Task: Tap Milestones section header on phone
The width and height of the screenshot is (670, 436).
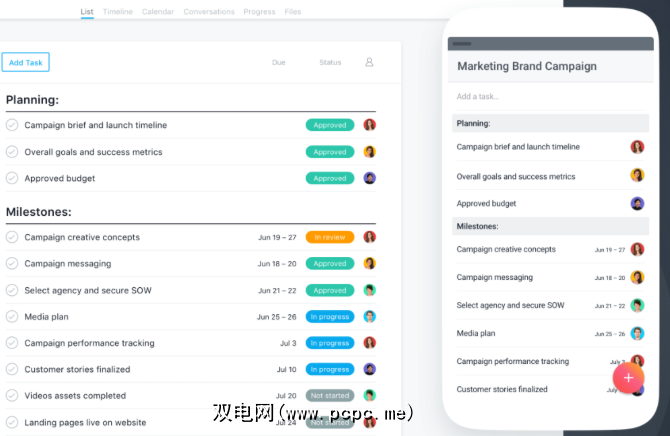Action: (550, 226)
